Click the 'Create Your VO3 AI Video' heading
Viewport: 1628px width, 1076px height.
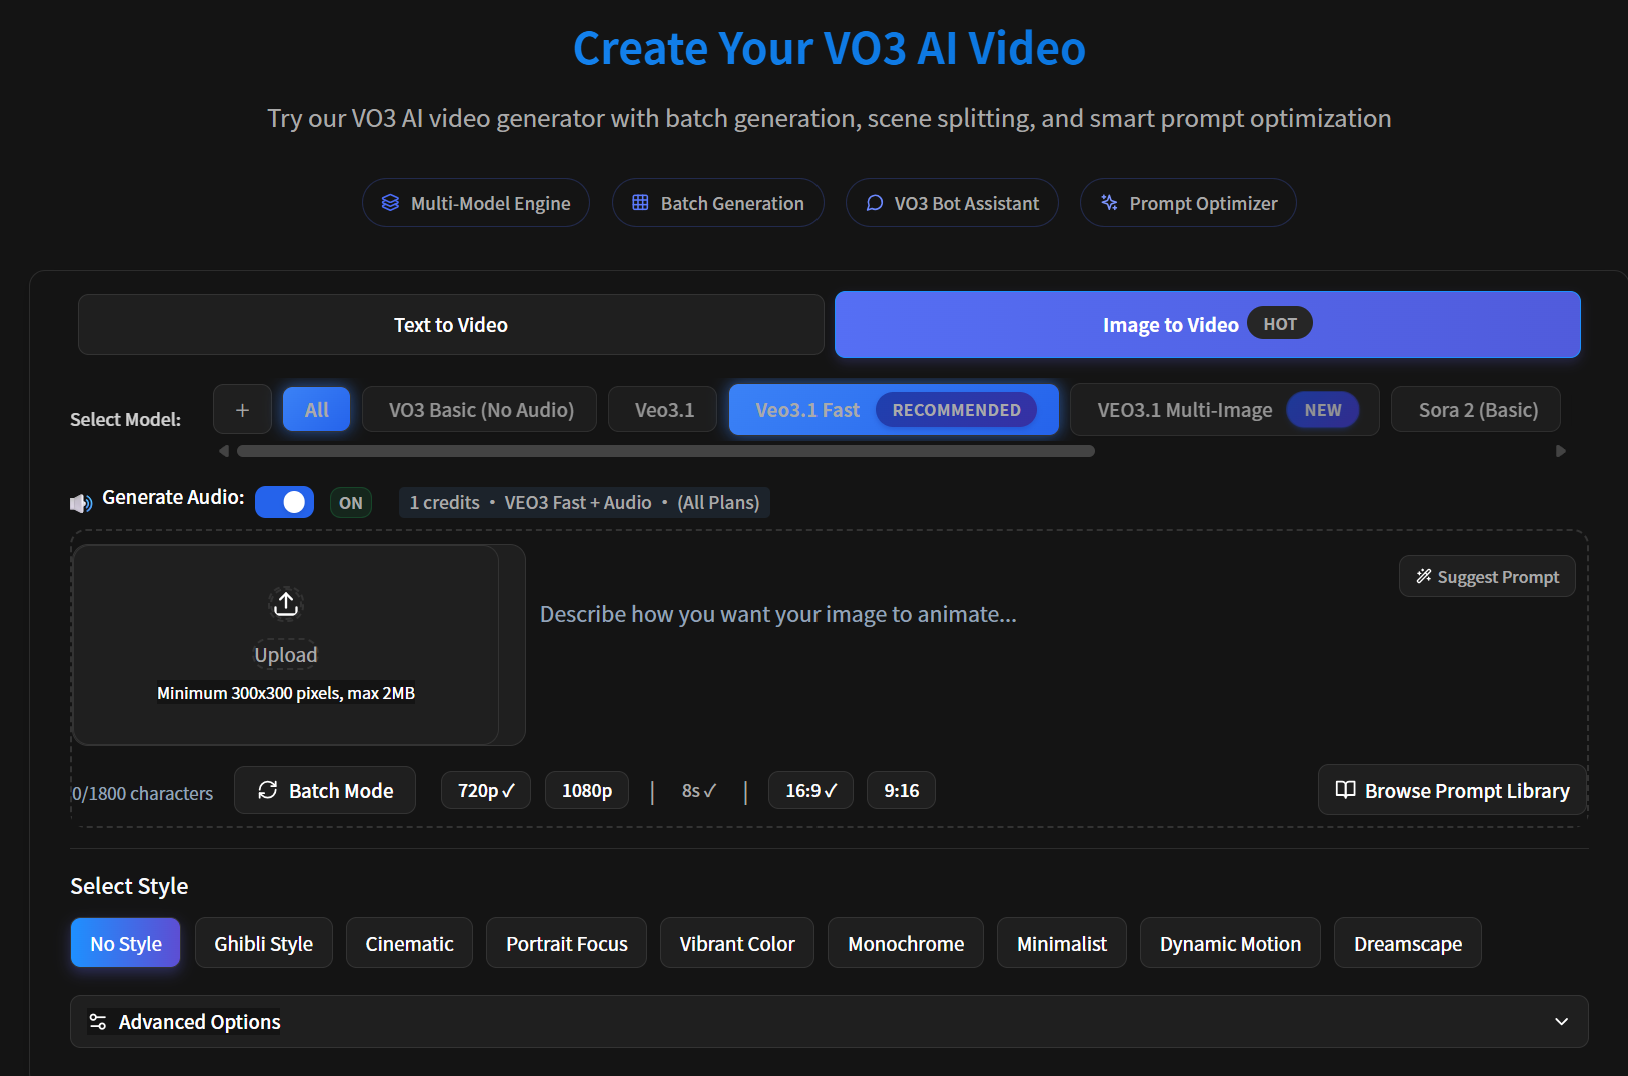tap(829, 48)
